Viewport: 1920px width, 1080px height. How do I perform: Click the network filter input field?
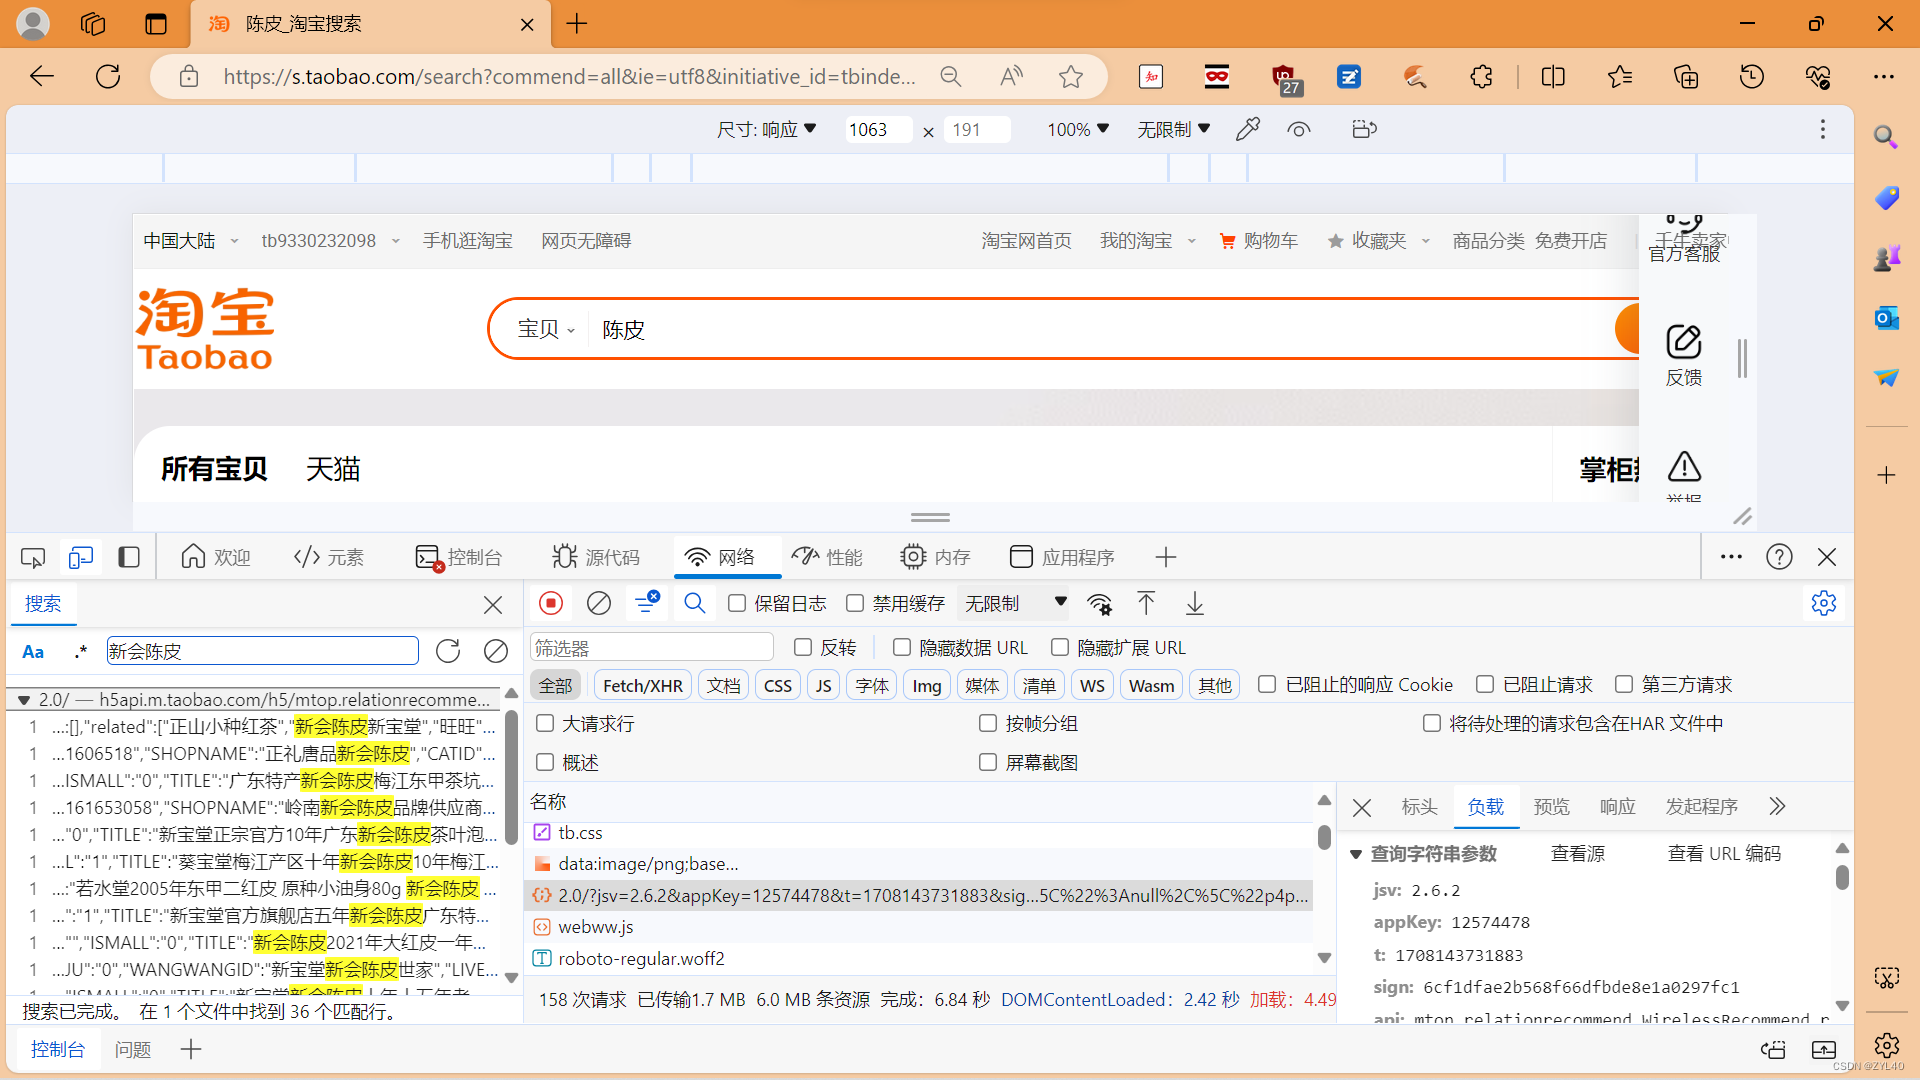pos(652,648)
